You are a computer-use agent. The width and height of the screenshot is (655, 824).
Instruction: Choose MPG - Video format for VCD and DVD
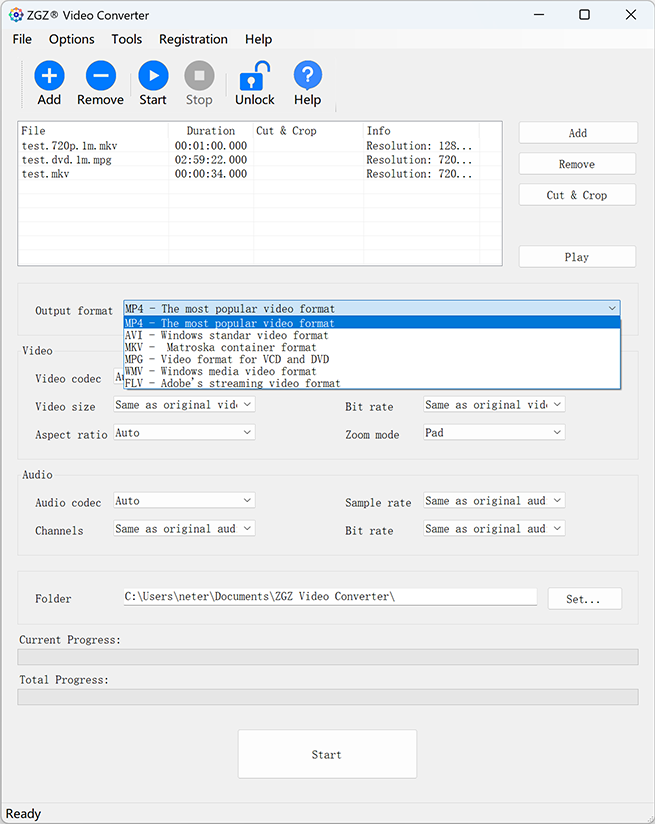click(x=372, y=359)
